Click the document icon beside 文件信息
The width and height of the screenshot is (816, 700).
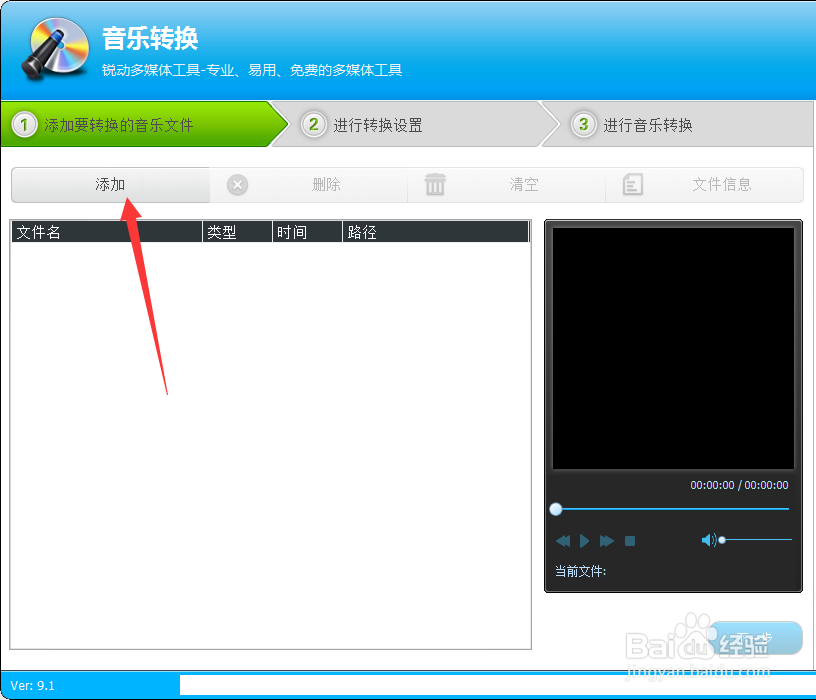click(633, 184)
